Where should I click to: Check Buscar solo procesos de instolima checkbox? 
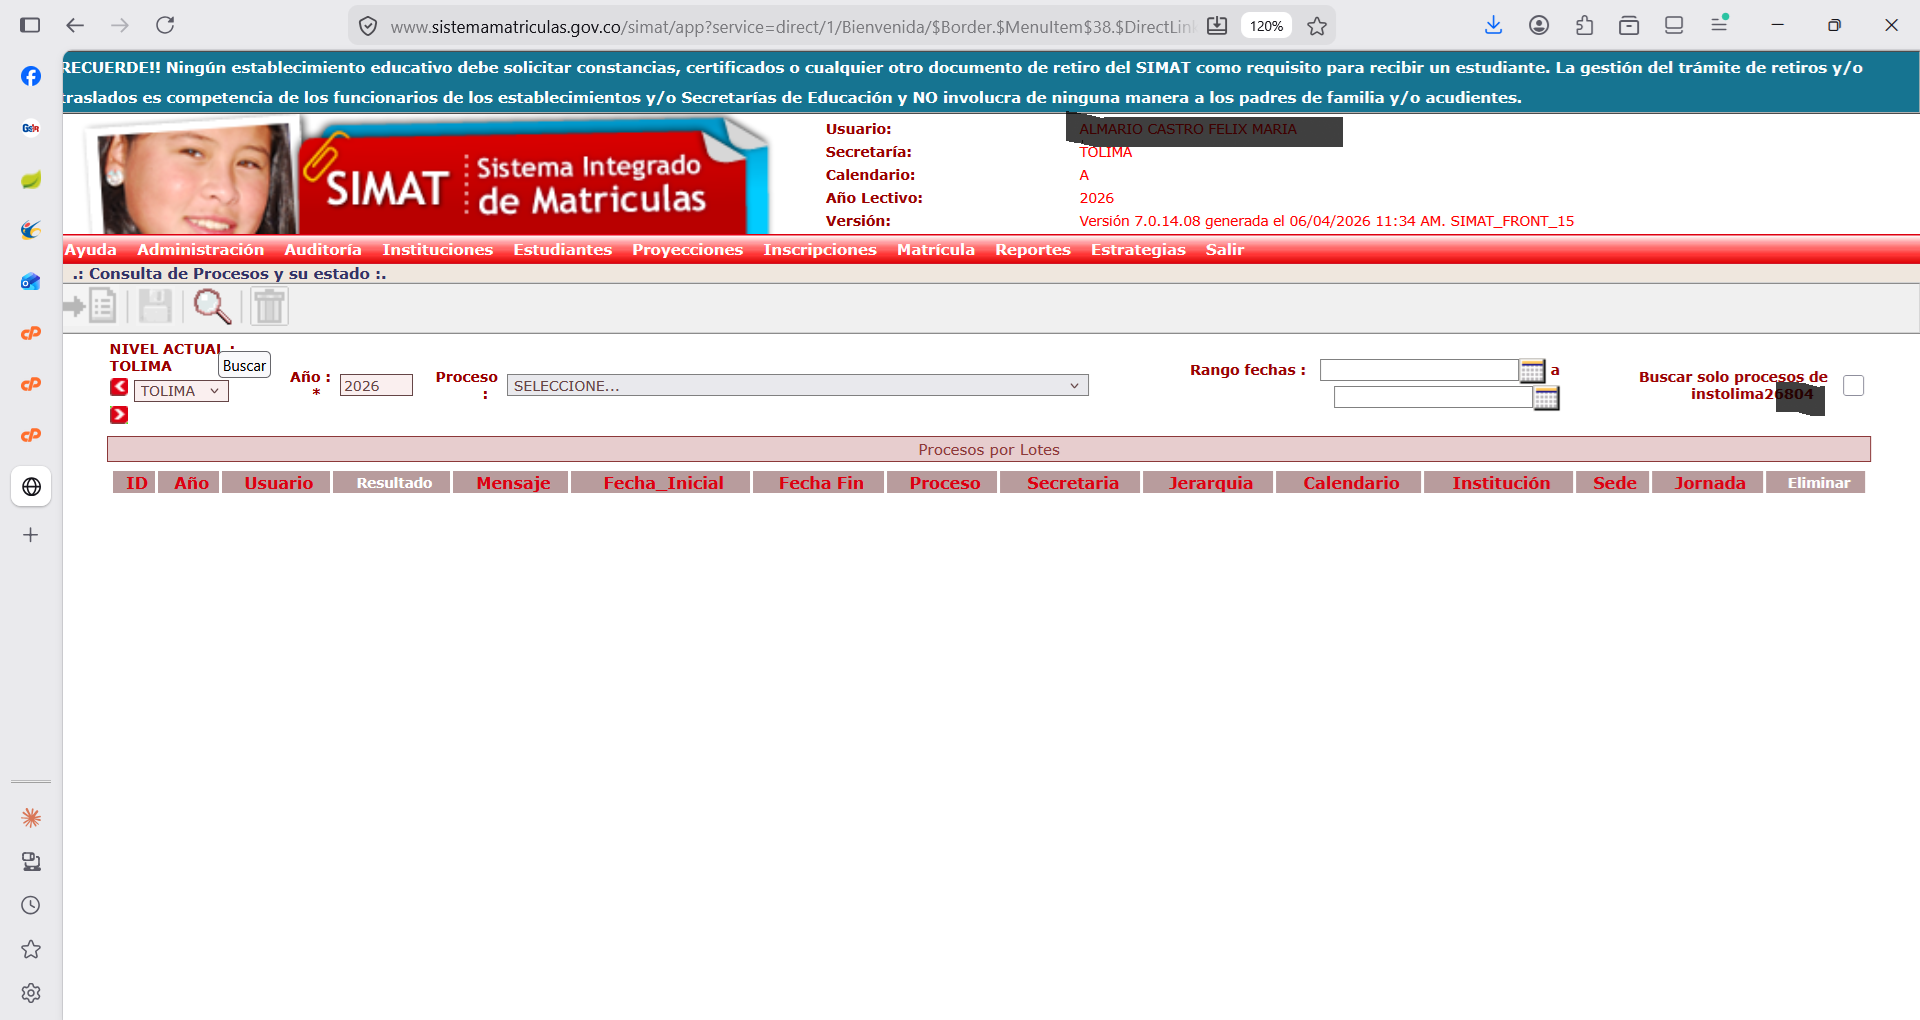[1853, 386]
